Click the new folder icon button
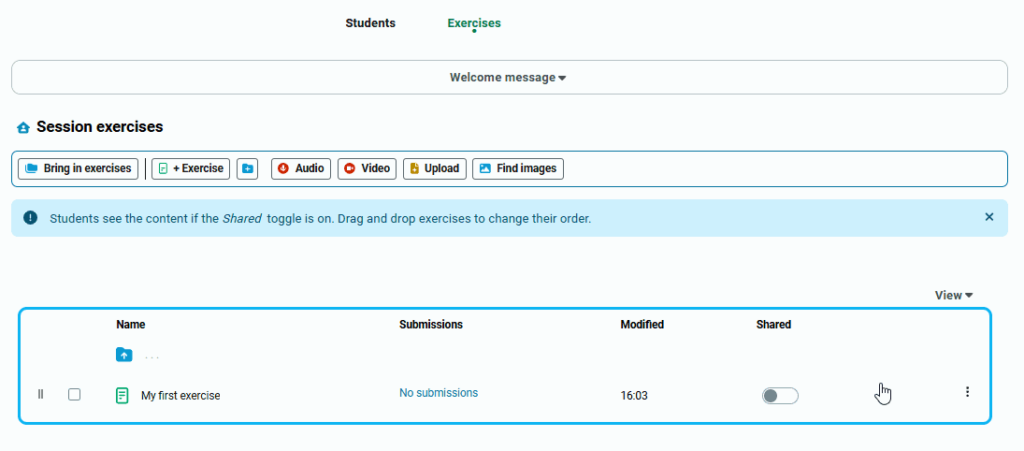Screen dimensions: 1024x451 [x=248, y=169]
